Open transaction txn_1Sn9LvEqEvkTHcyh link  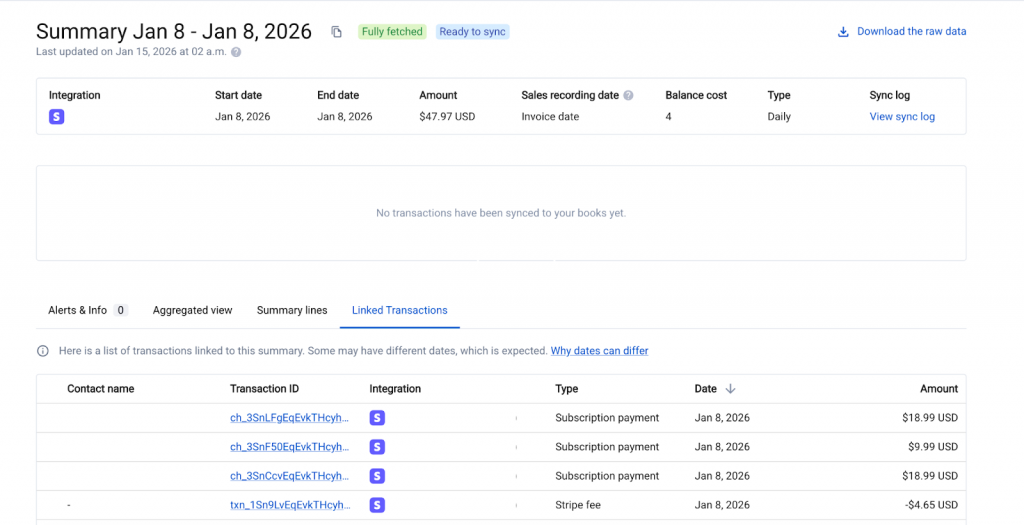click(x=290, y=505)
